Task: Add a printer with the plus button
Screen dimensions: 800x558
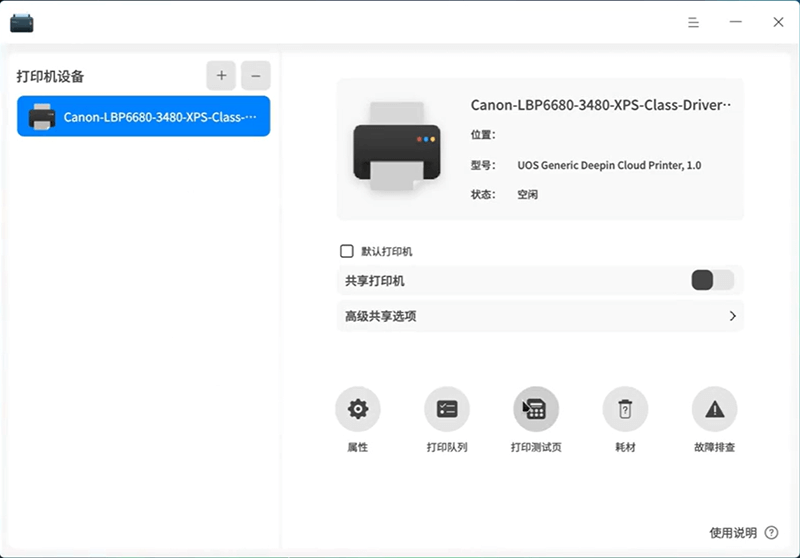Action: pos(221,75)
